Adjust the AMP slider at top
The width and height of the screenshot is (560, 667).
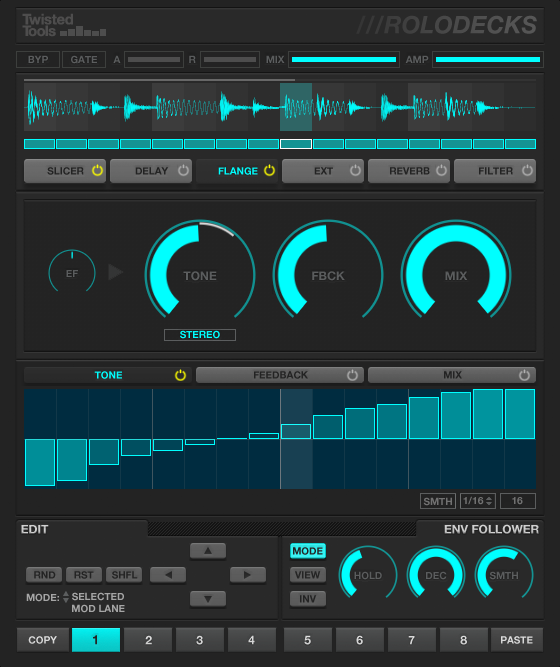(x=488, y=60)
